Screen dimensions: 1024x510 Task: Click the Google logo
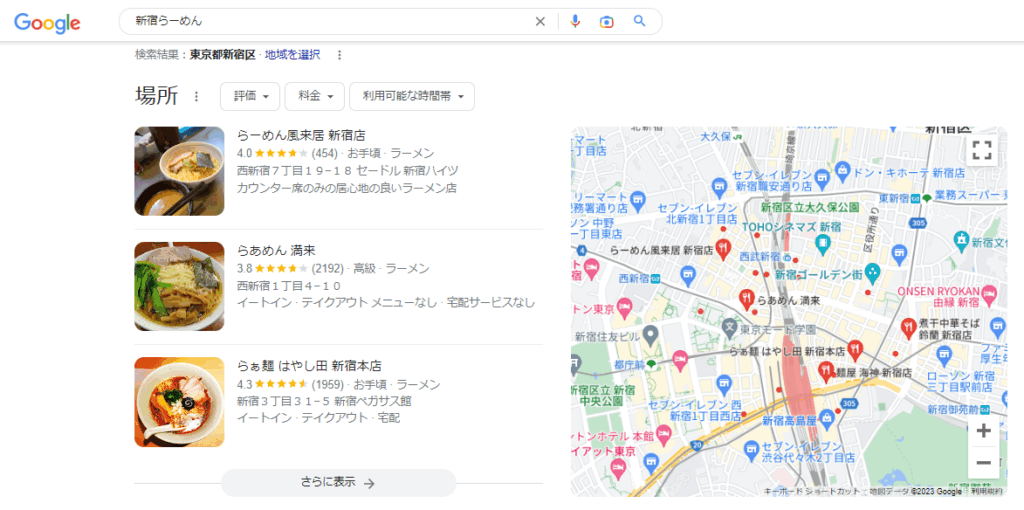pos(47,22)
